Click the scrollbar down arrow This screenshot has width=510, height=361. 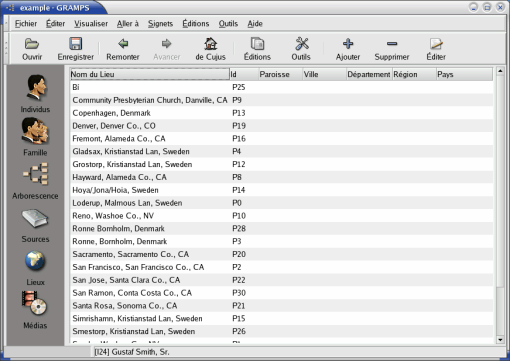point(500,340)
